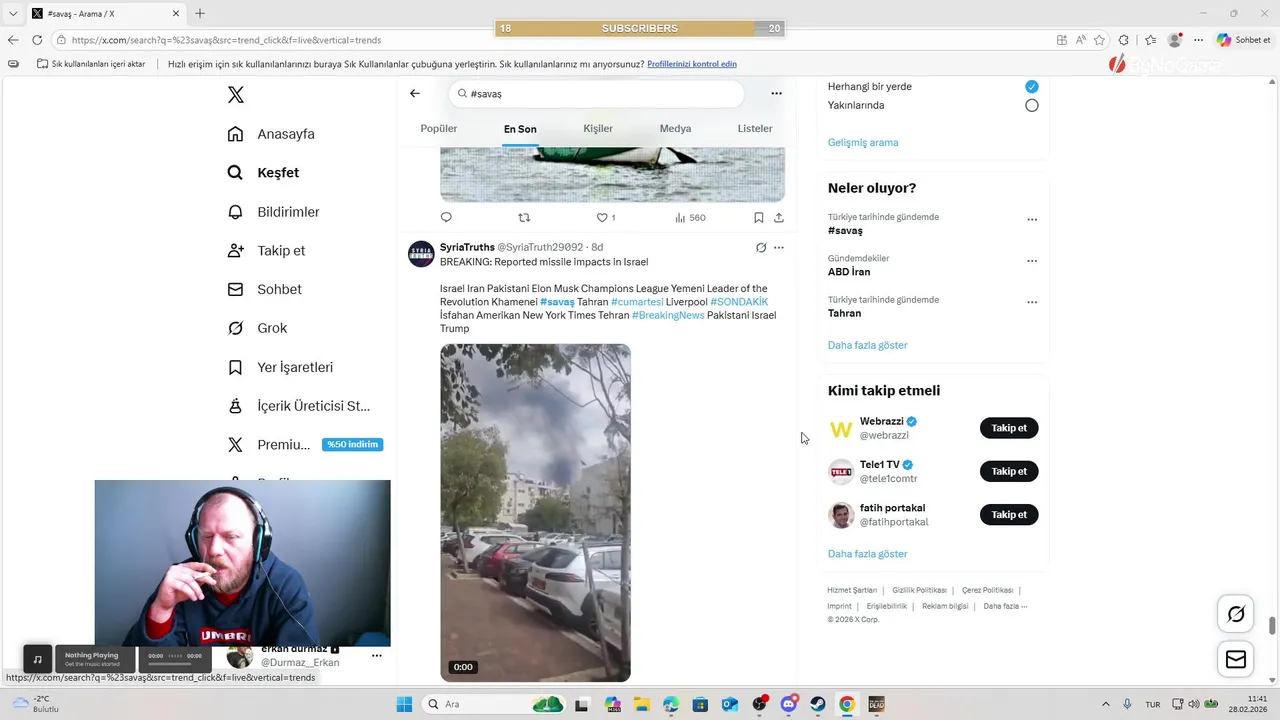Image resolution: width=1280 pixels, height=720 pixels.
Task: Open Steam from the taskbar
Action: pyautogui.click(x=818, y=704)
